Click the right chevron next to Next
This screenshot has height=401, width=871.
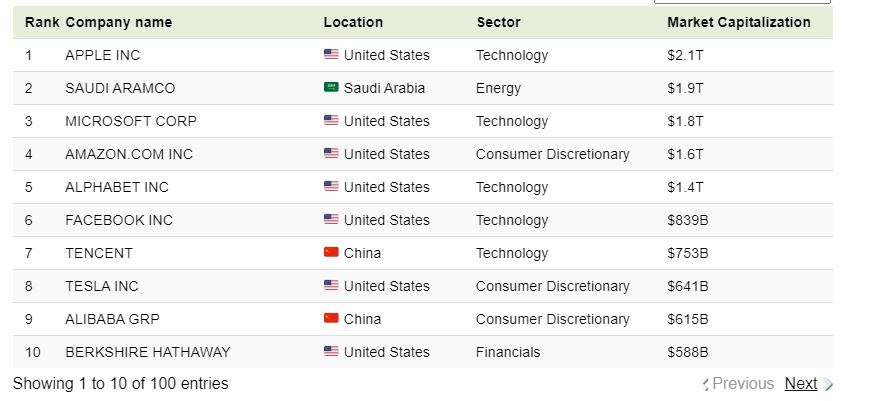pyautogui.click(x=828, y=384)
